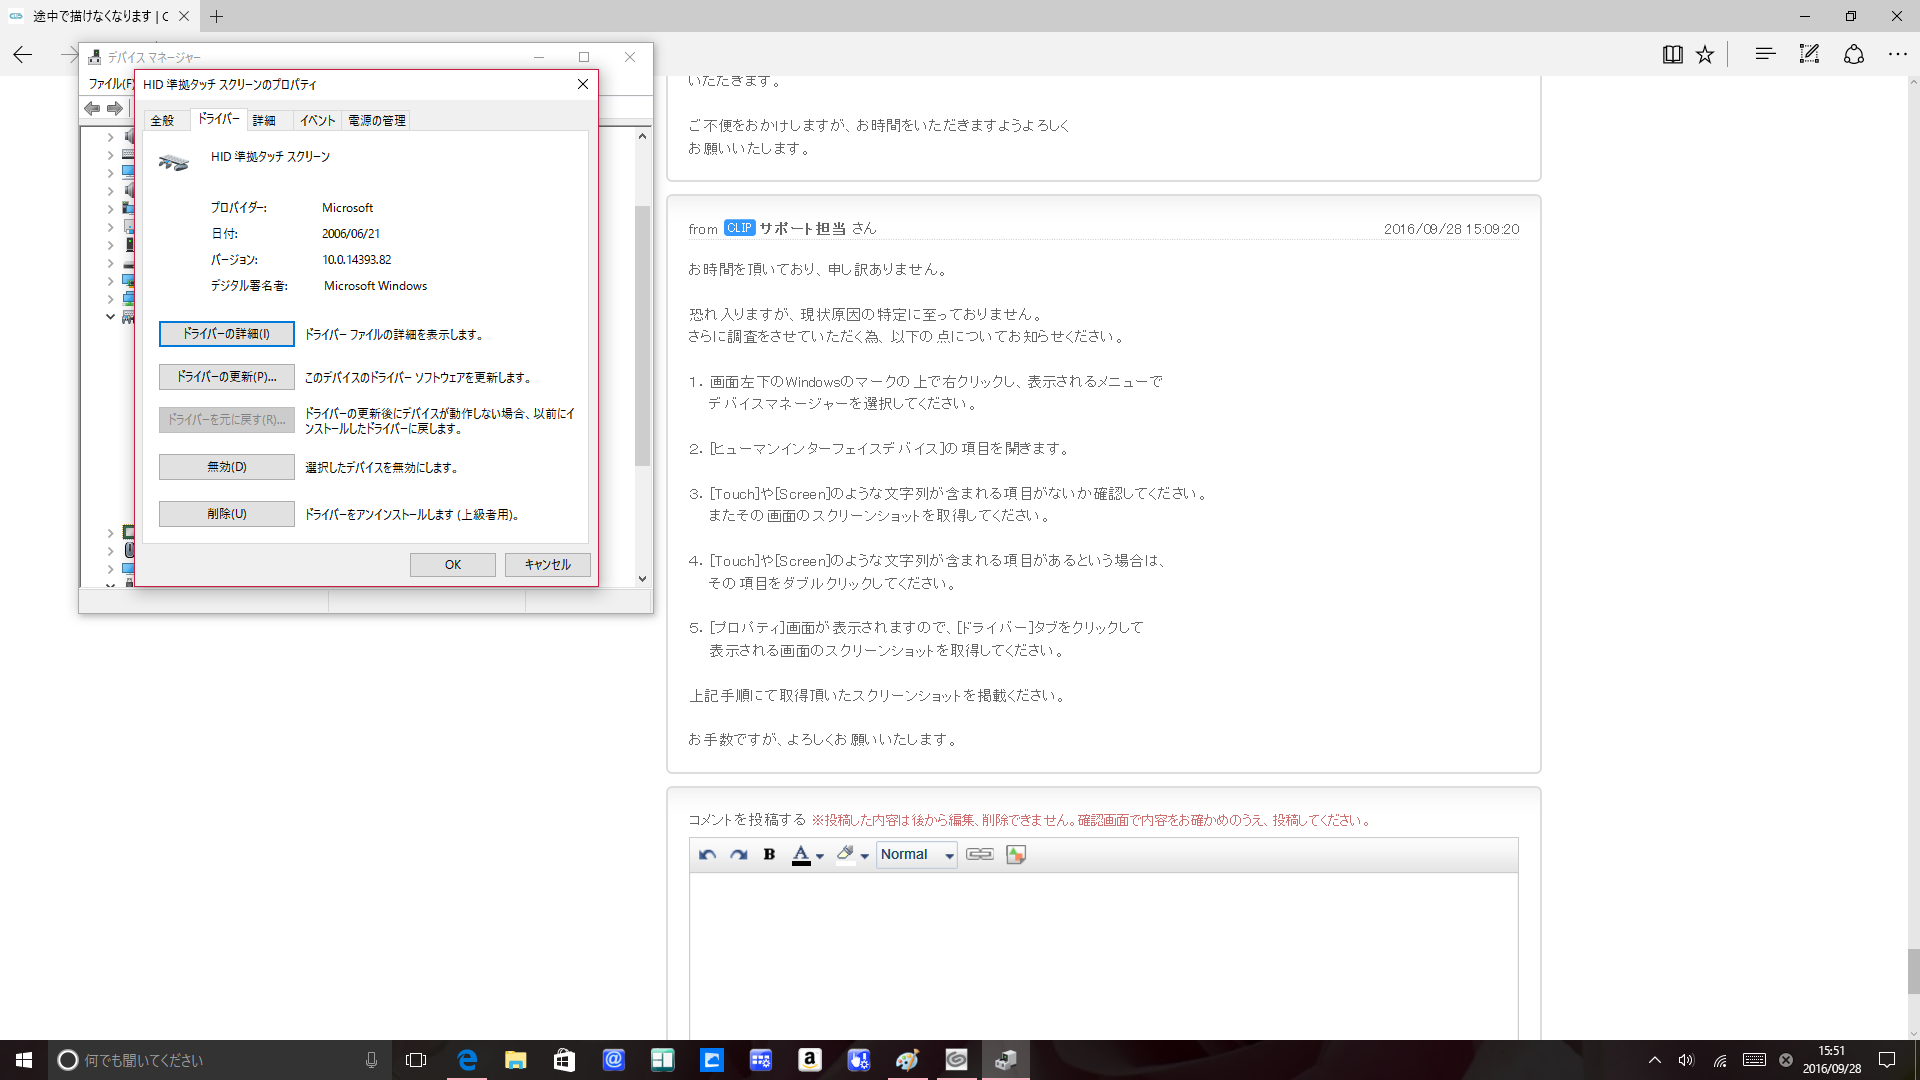Click the undo icon in comment editor
The height and width of the screenshot is (1080, 1920).
(x=707, y=855)
